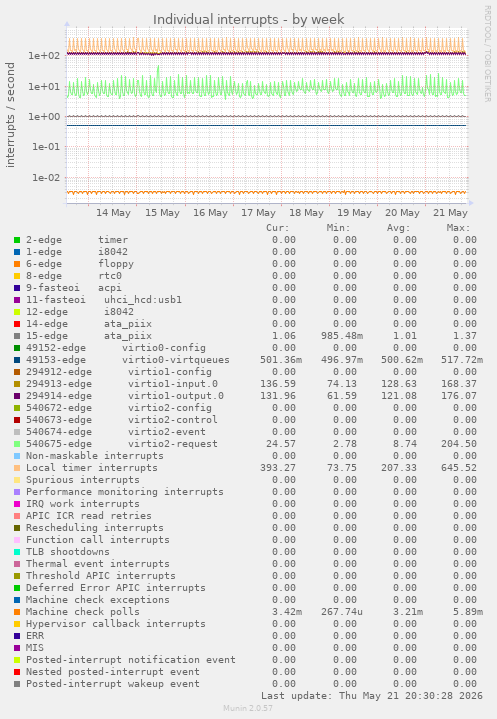Click the RRDTOOL / TOBI OETIKER vertical text
The image size is (497, 719).
point(487,54)
